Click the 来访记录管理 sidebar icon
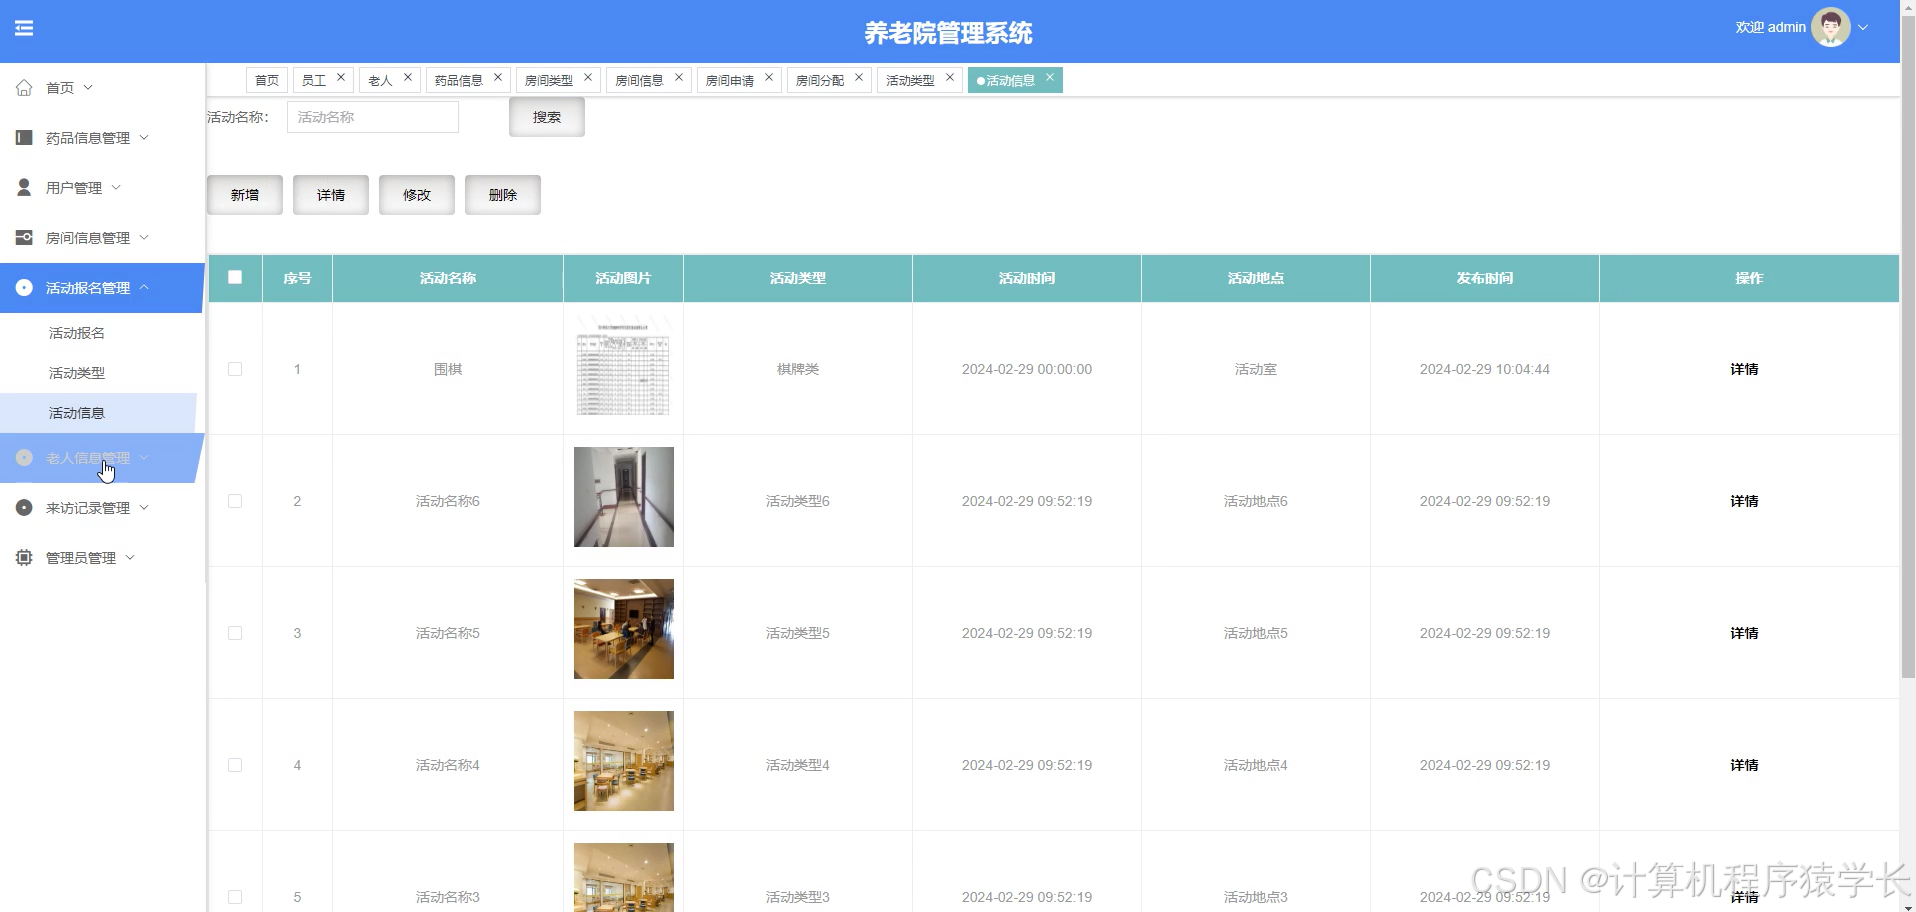The height and width of the screenshot is (912, 1916). pos(24,507)
